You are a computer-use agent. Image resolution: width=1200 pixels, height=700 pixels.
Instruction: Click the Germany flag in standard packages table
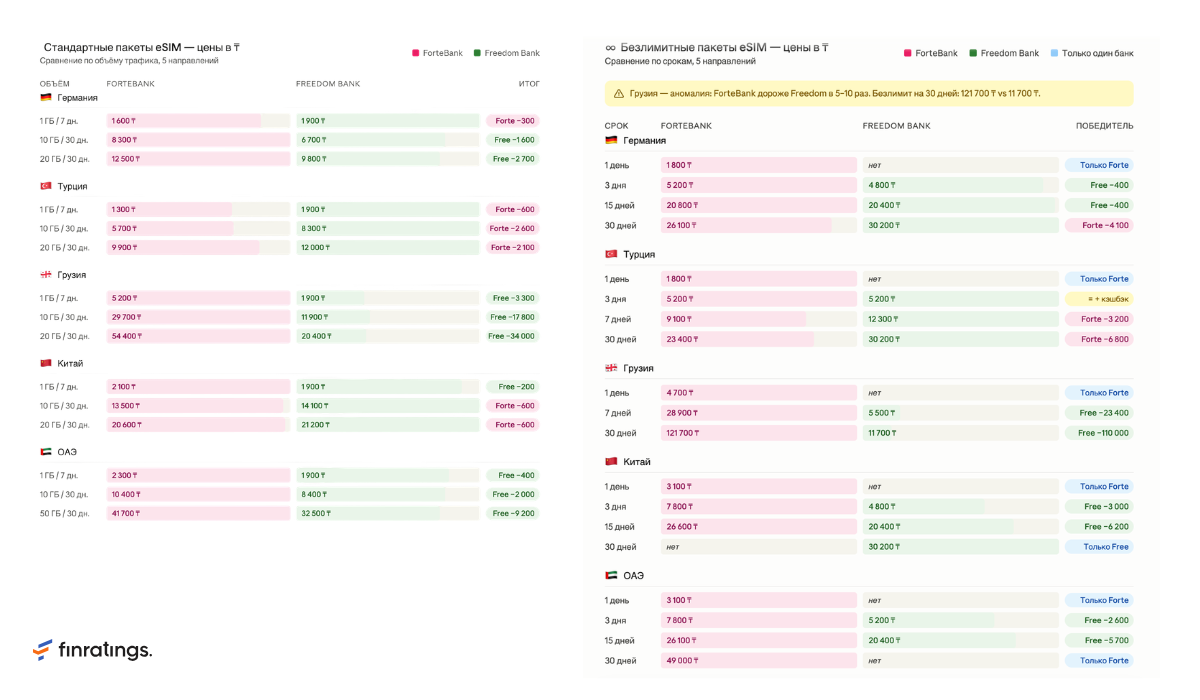coord(46,98)
